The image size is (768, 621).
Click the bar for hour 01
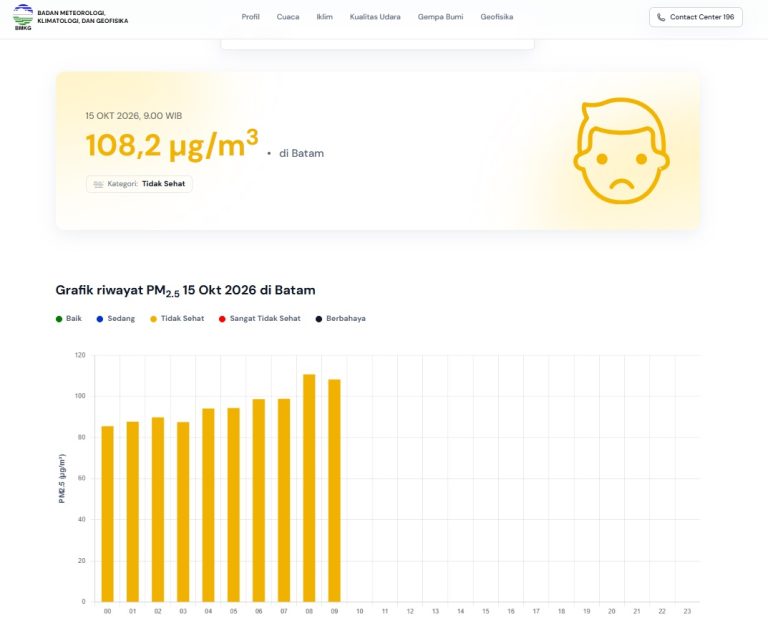pyautogui.click(x=133, y=511)
